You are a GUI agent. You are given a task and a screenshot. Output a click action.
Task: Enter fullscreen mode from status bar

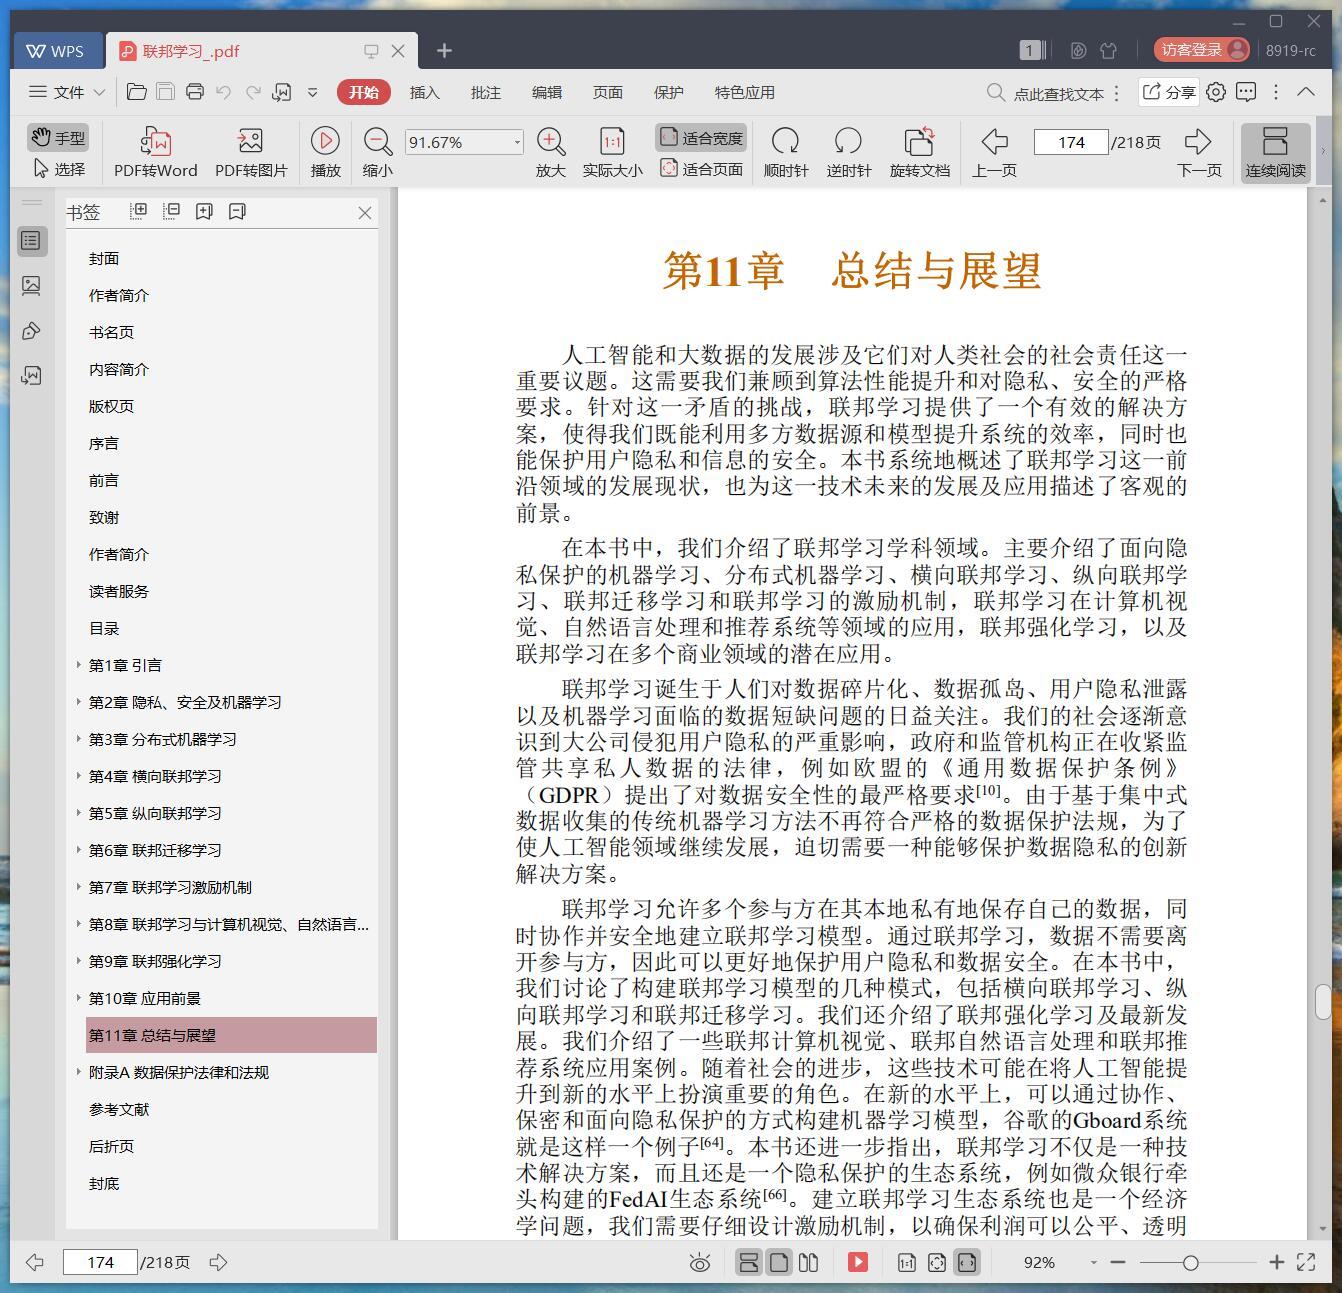pyautogui.click(x=1306, y=1263)
